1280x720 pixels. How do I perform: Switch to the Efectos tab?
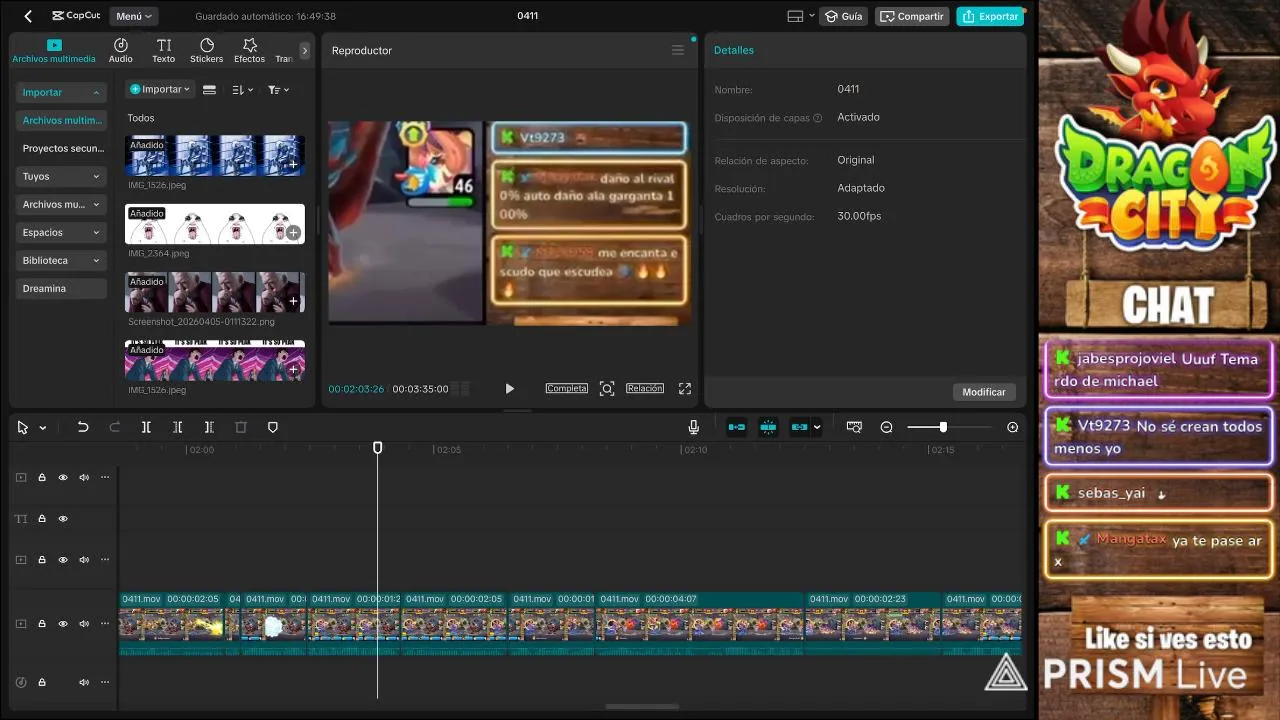click(x=250, y=51)
